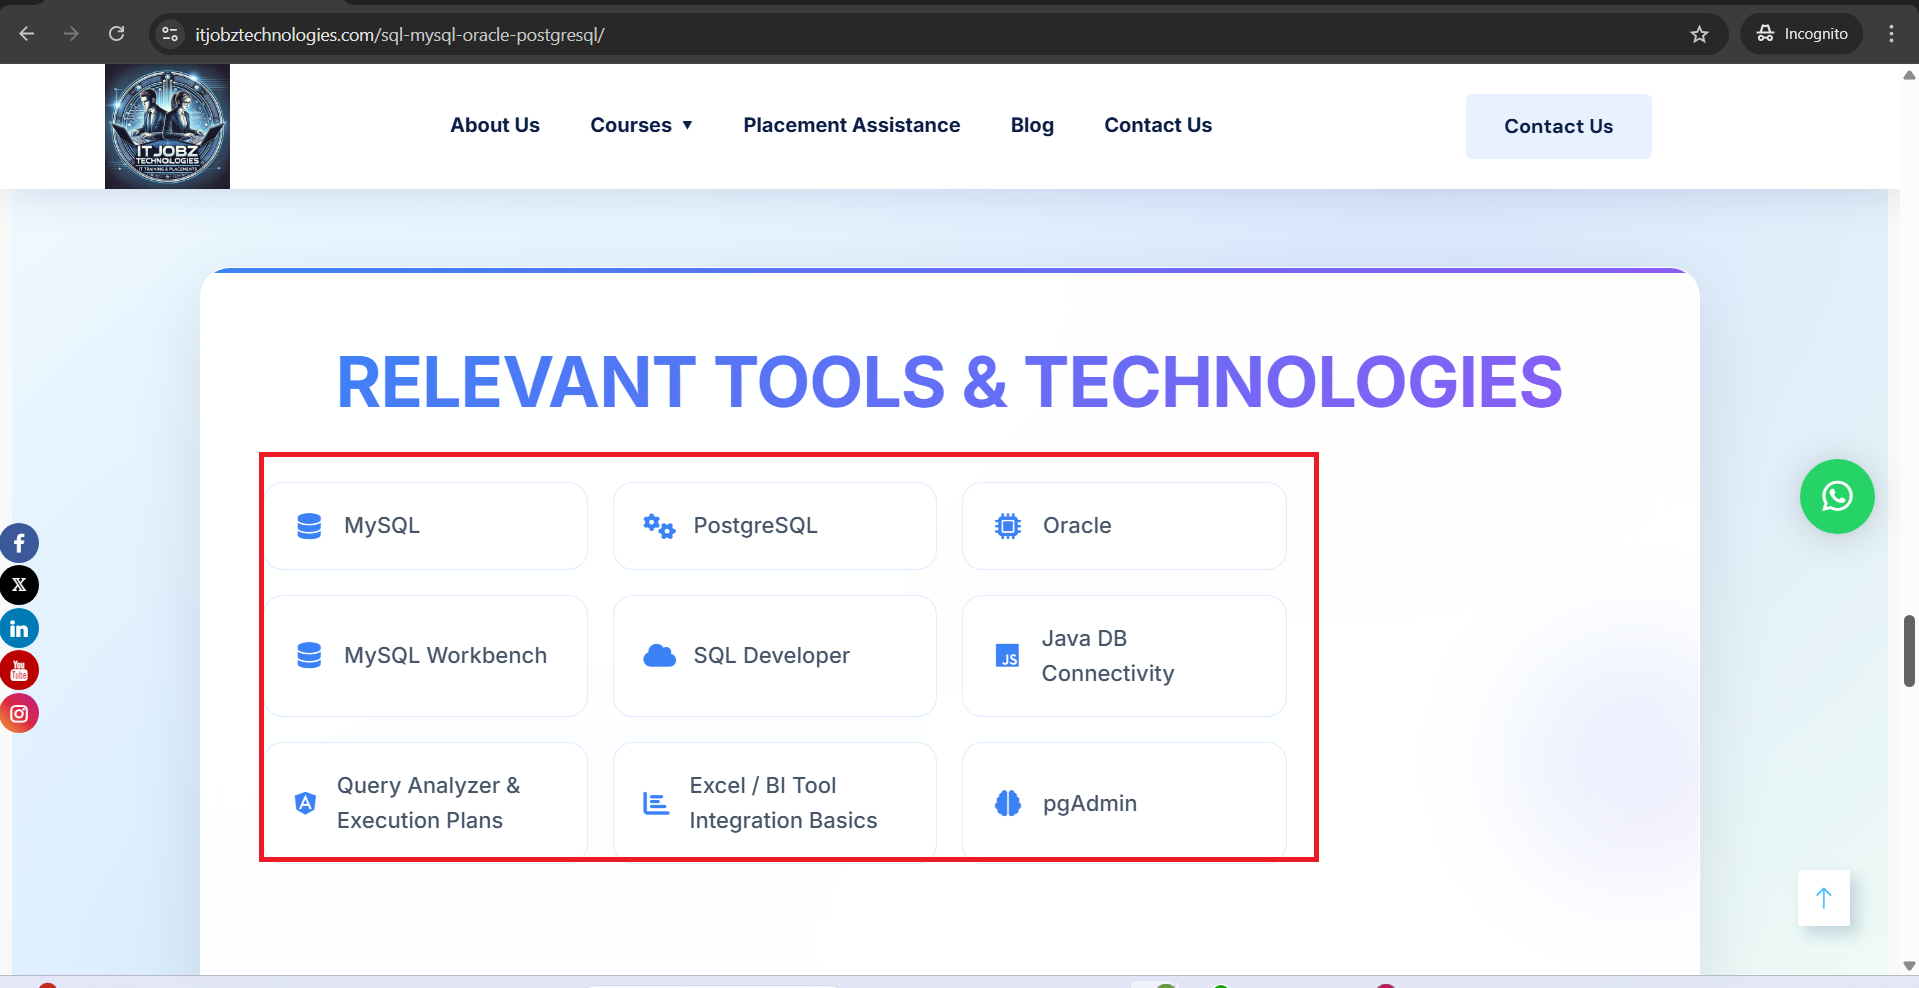Open the Instagram sidebar icon
This screenshot has height=988, width=1919.
point(19,713)
